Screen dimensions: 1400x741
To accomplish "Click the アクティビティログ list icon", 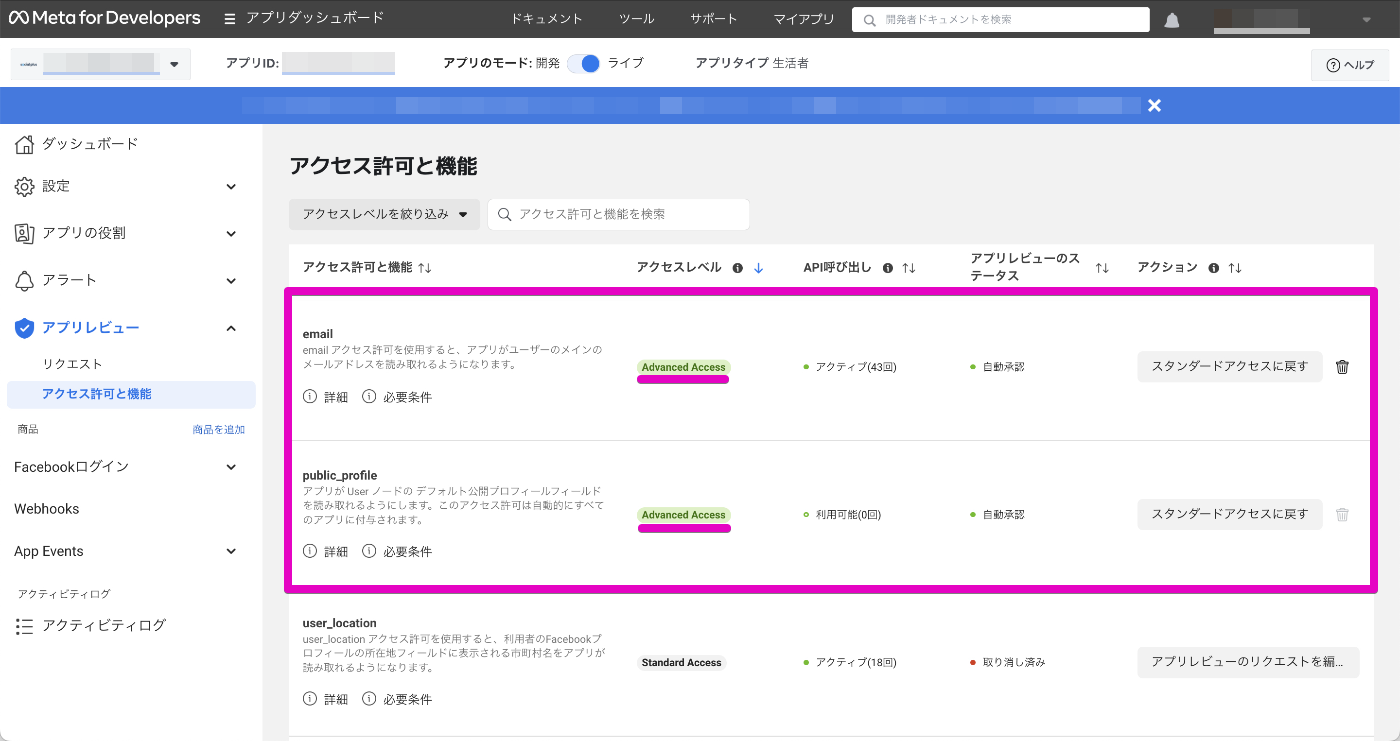I will pos(25,626).
